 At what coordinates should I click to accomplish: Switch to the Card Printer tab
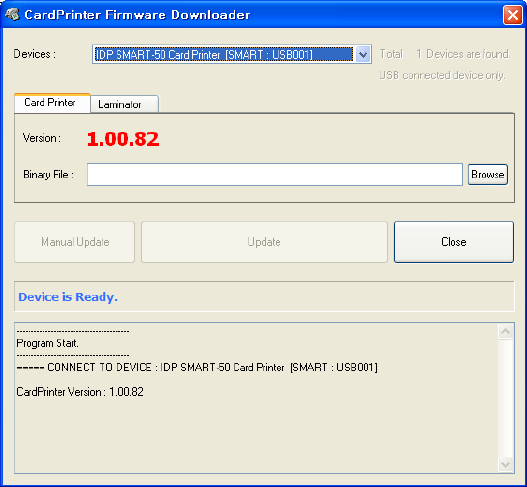(x=52, y=103)
